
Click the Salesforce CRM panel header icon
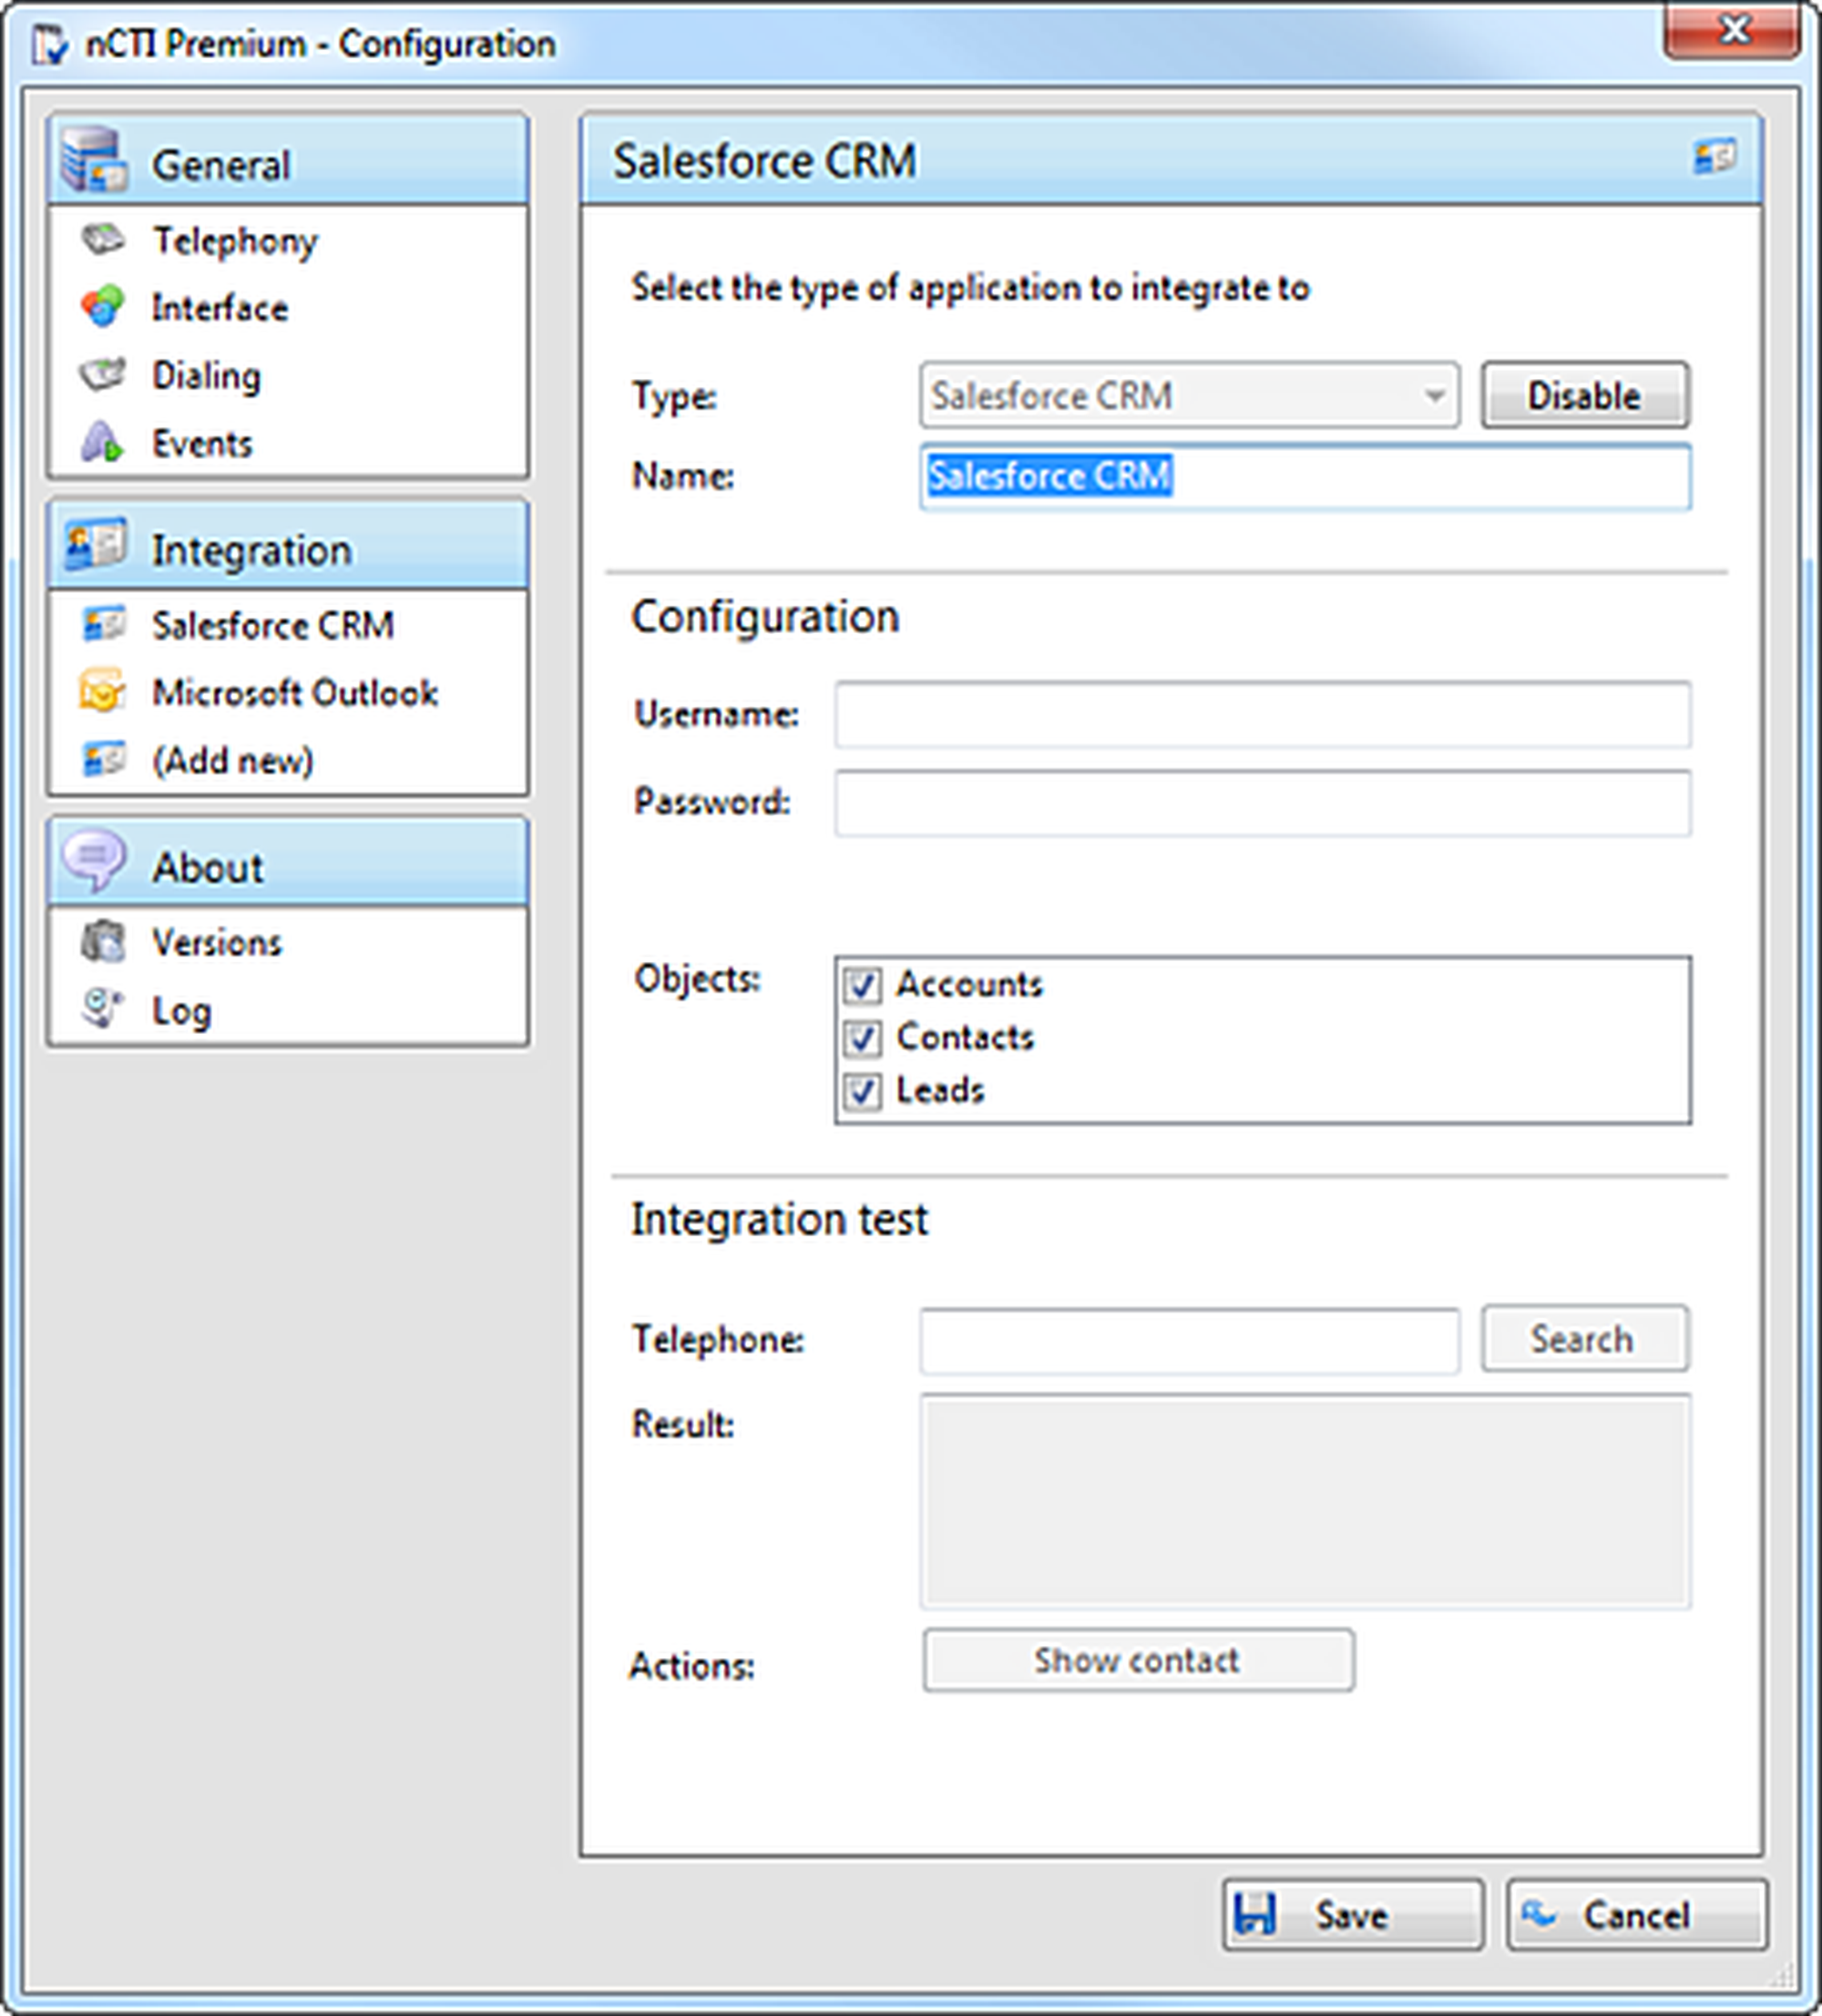coord(1714,158)
